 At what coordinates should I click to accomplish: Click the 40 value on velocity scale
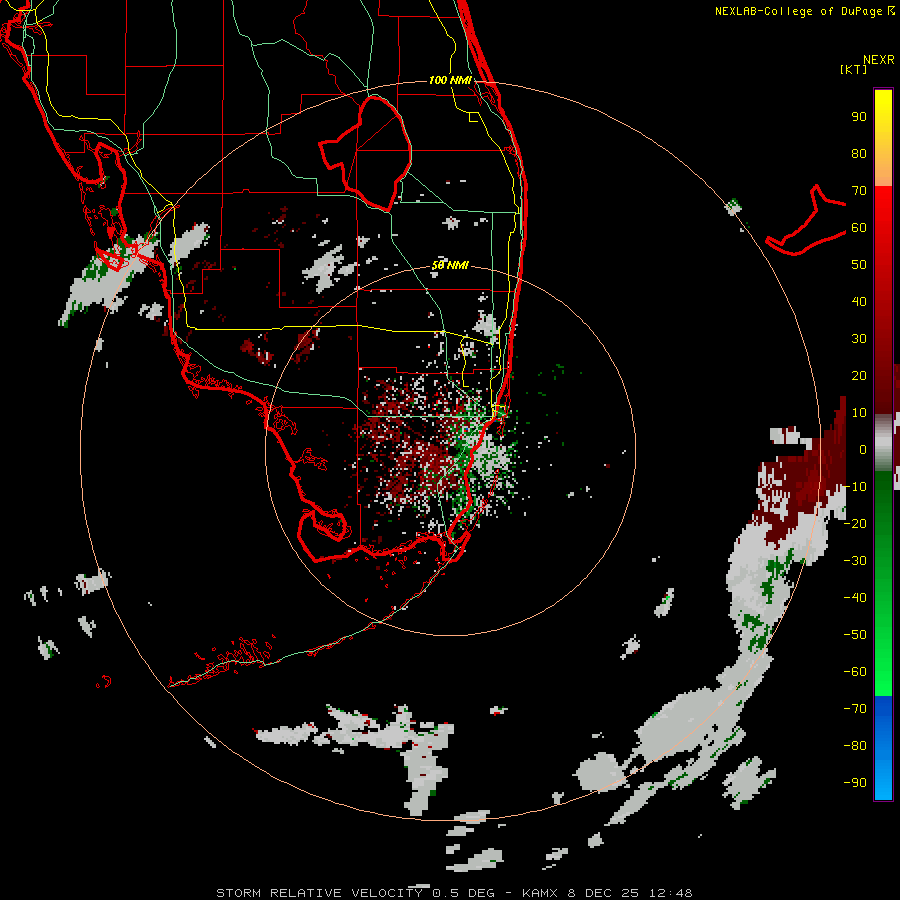click(x=859, y=301)
